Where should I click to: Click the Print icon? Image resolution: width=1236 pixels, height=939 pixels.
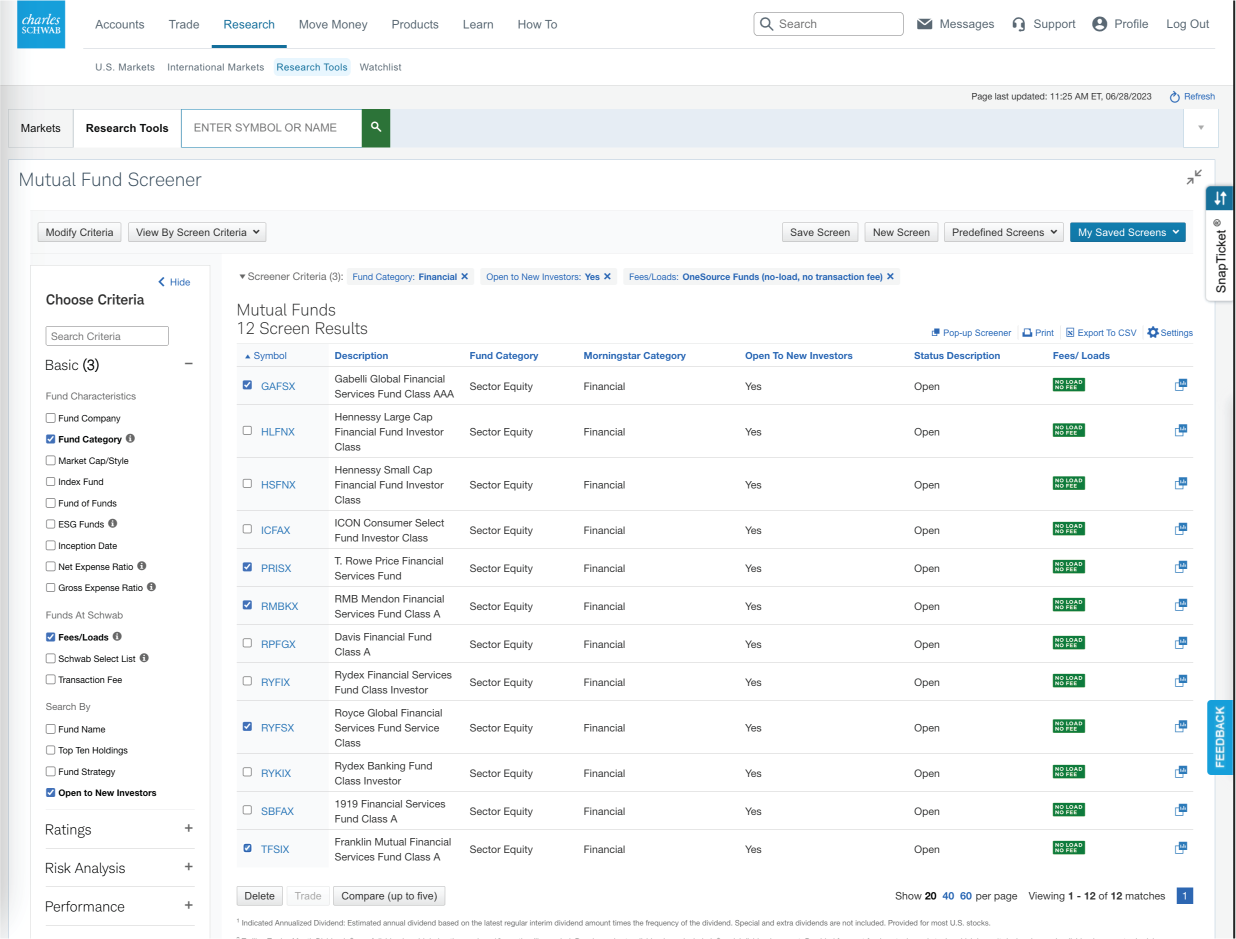pyautogui.click(x=1027, y=333)
